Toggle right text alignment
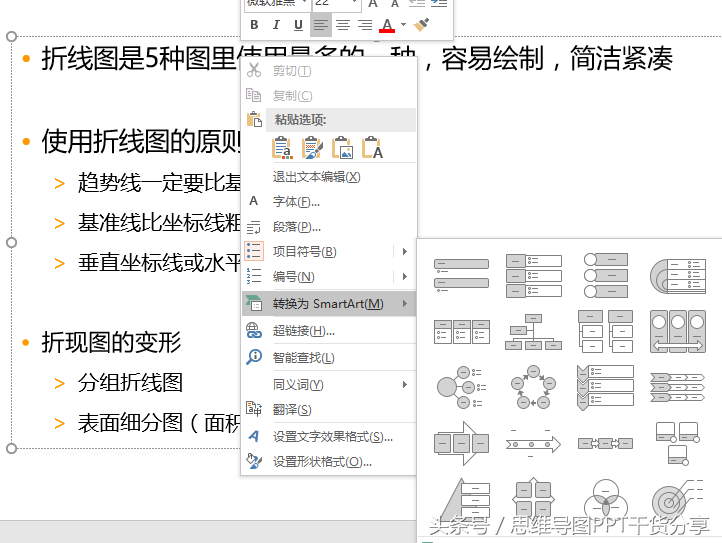The width and height of the screenshot is (722, 543). click(x=365, y=25)
